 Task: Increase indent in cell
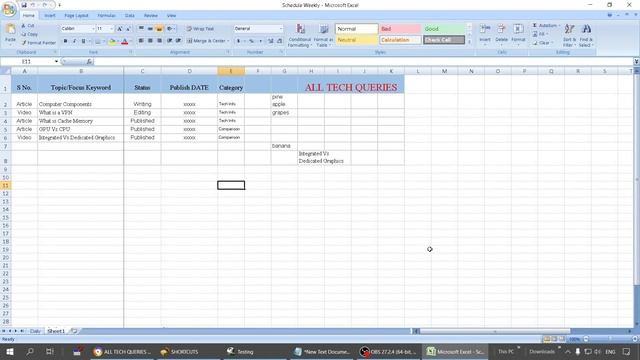178,41
